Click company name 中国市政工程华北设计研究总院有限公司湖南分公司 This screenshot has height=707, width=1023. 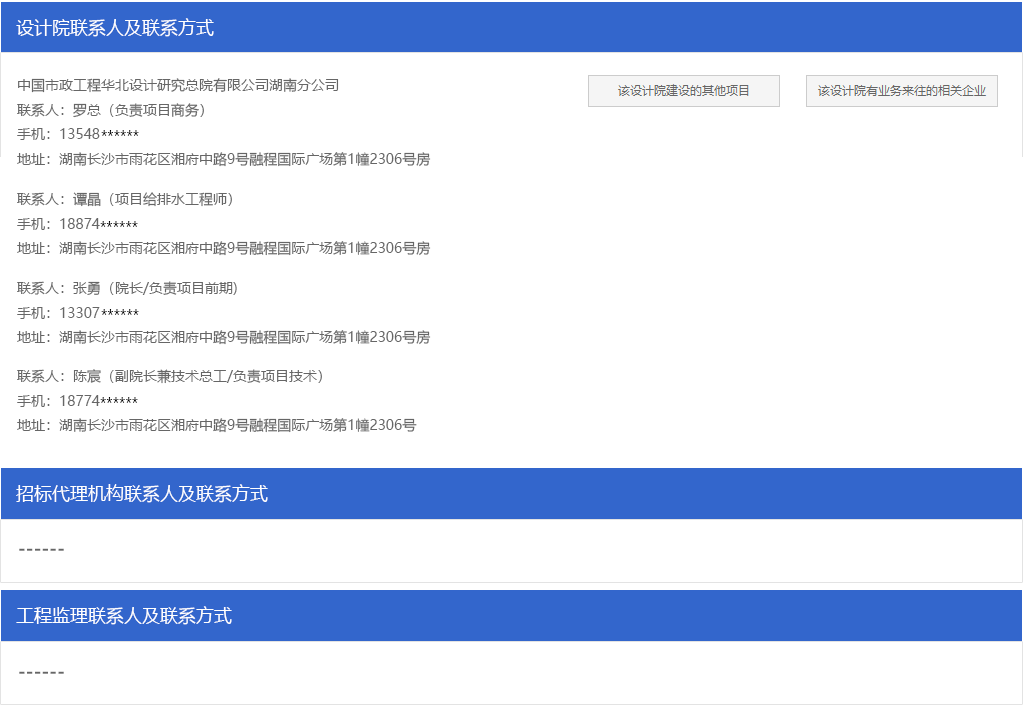coord(178,85)
